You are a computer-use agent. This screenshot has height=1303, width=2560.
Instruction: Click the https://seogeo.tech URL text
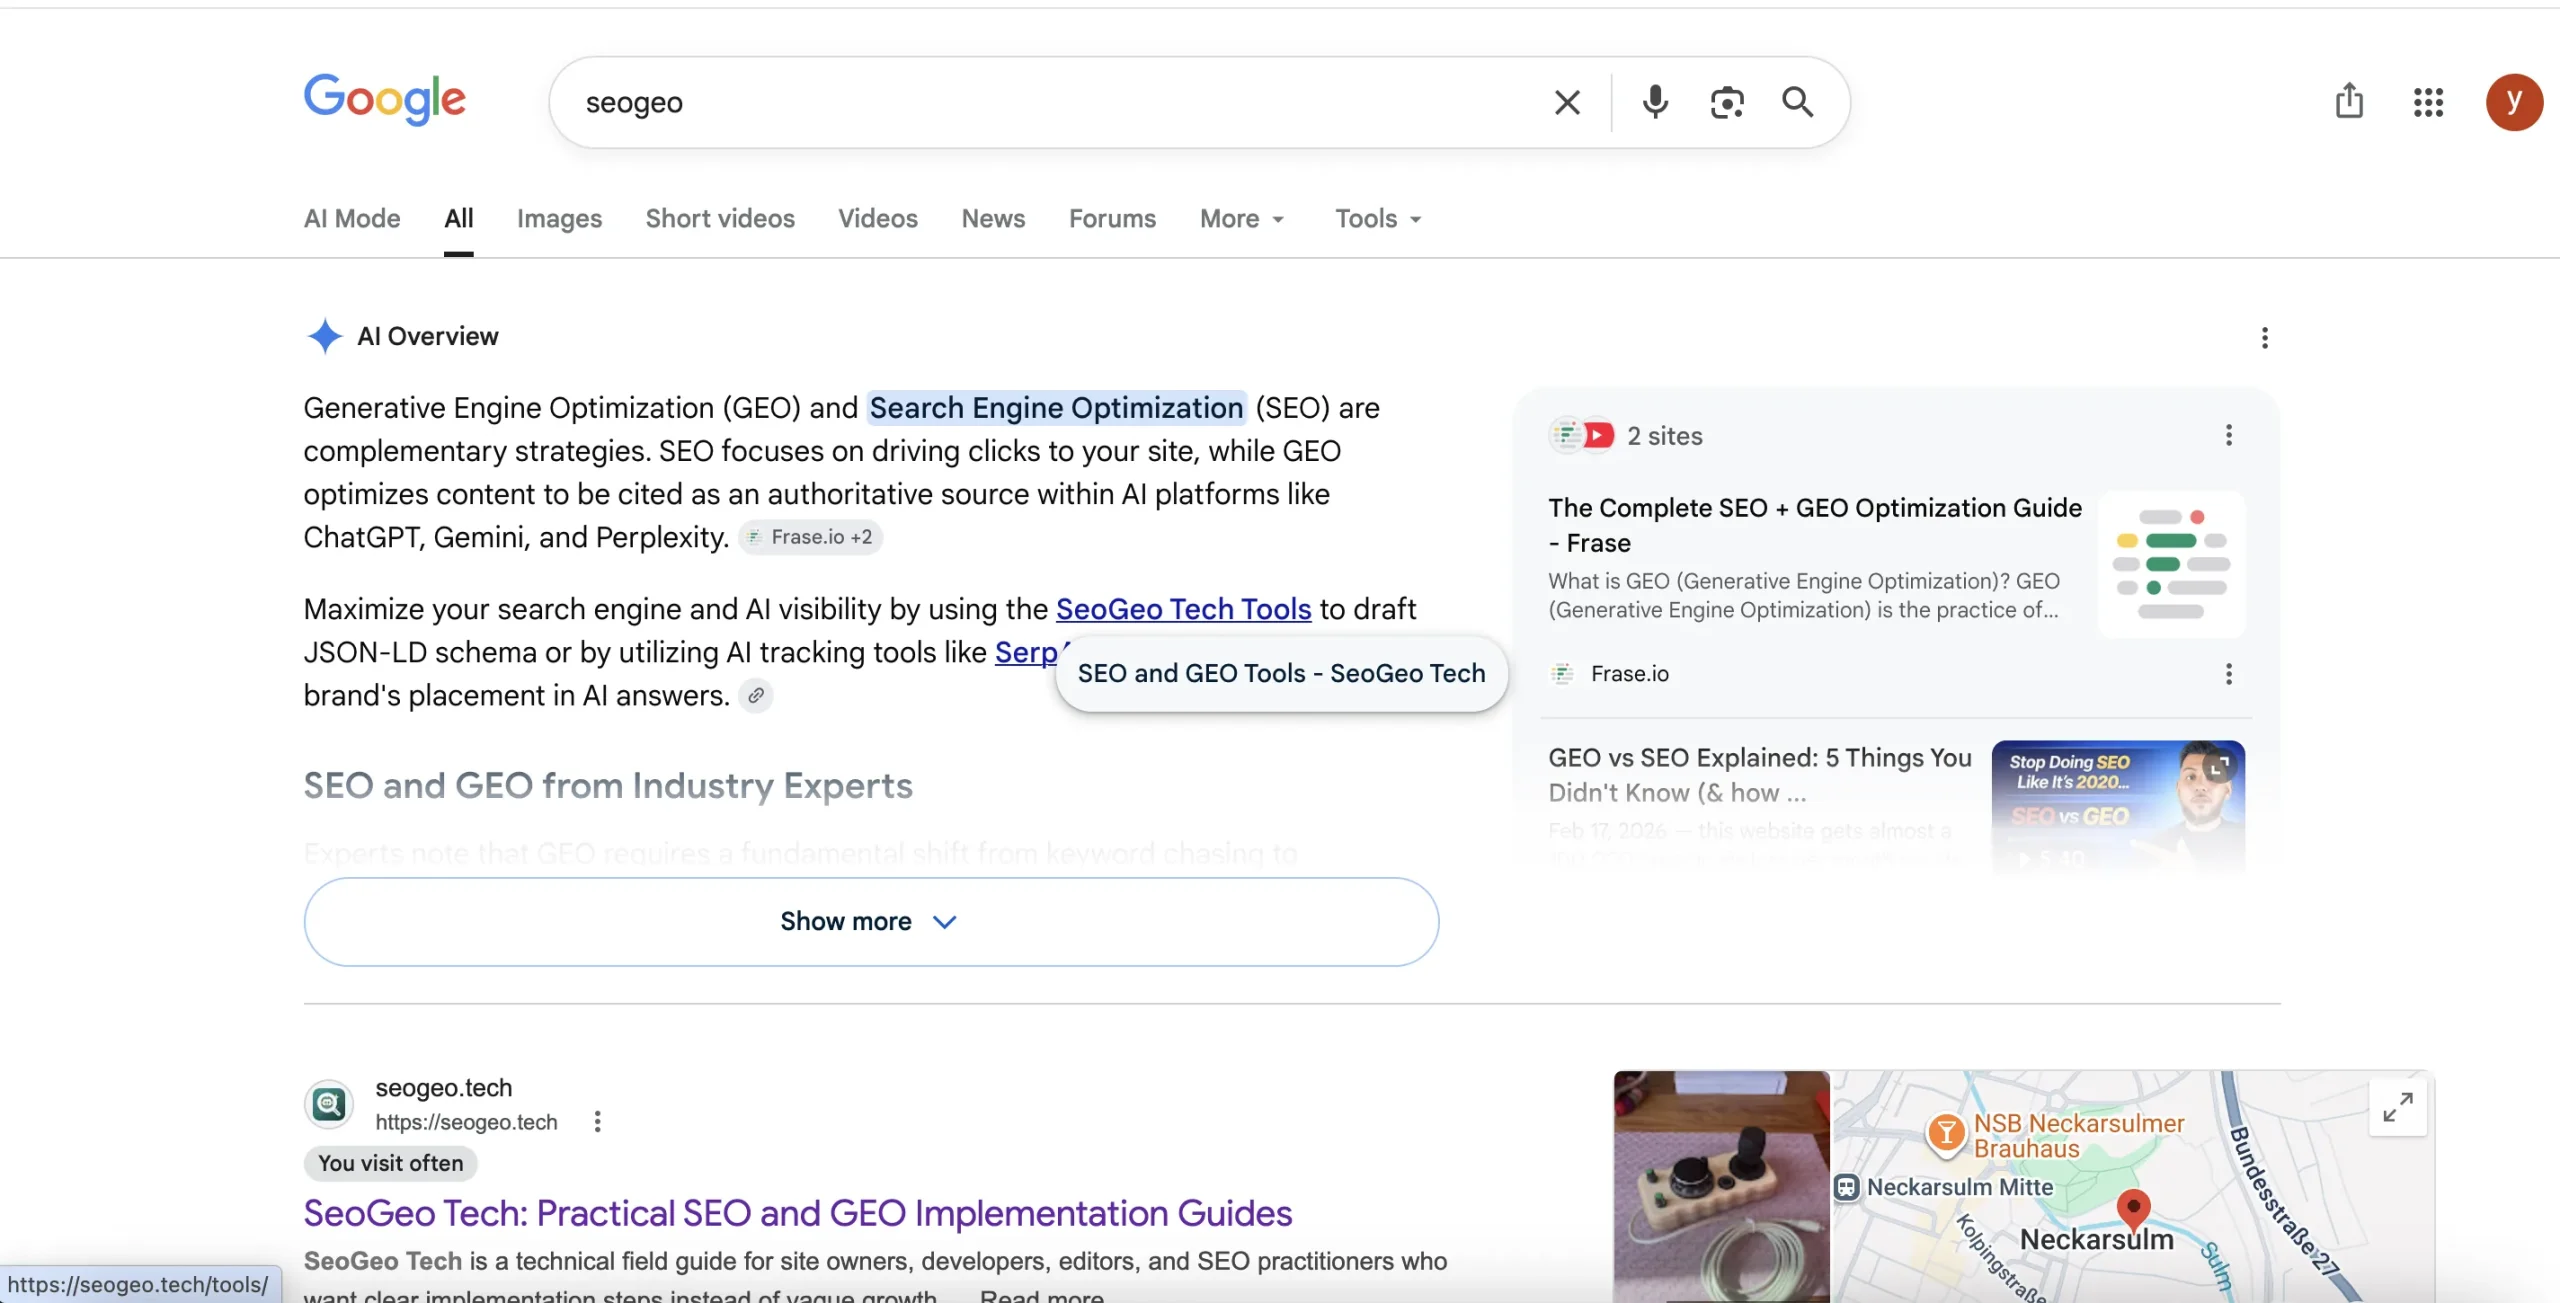pyautogui.click(x=466, y=1122)
